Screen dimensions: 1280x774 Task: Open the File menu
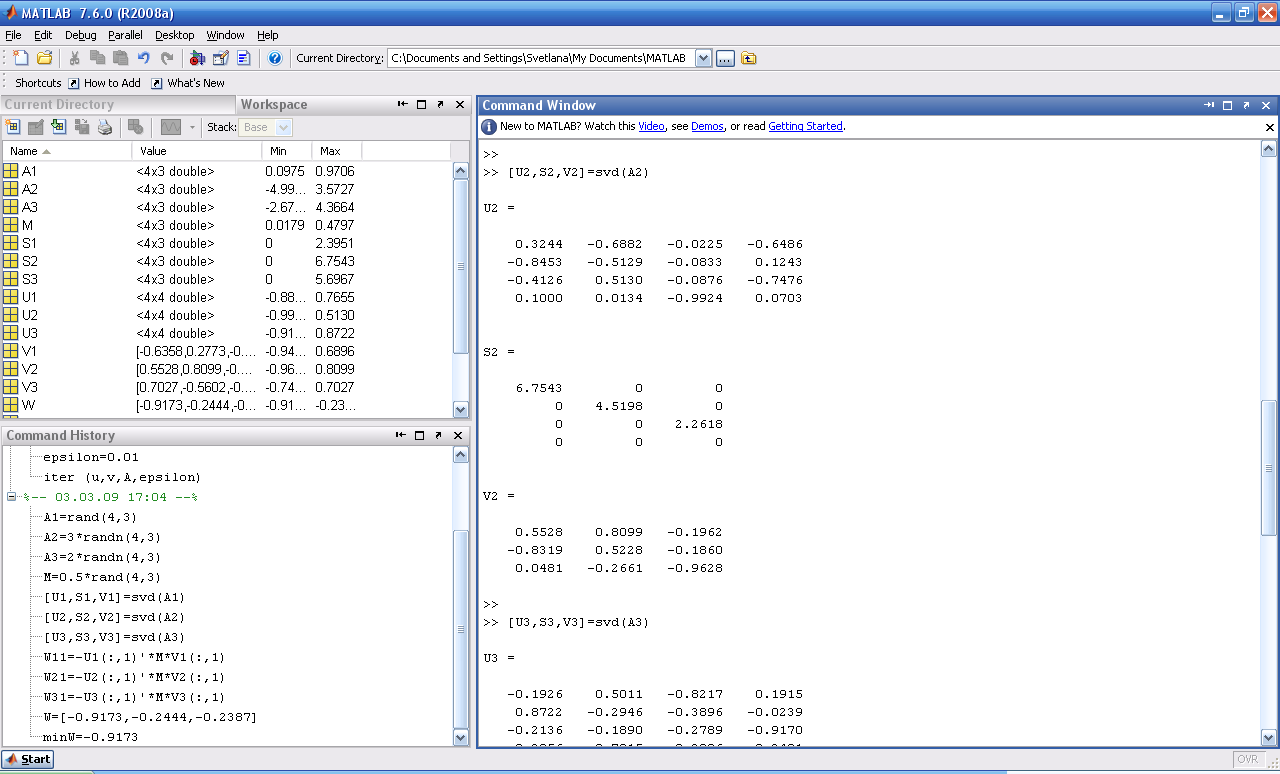13,35
